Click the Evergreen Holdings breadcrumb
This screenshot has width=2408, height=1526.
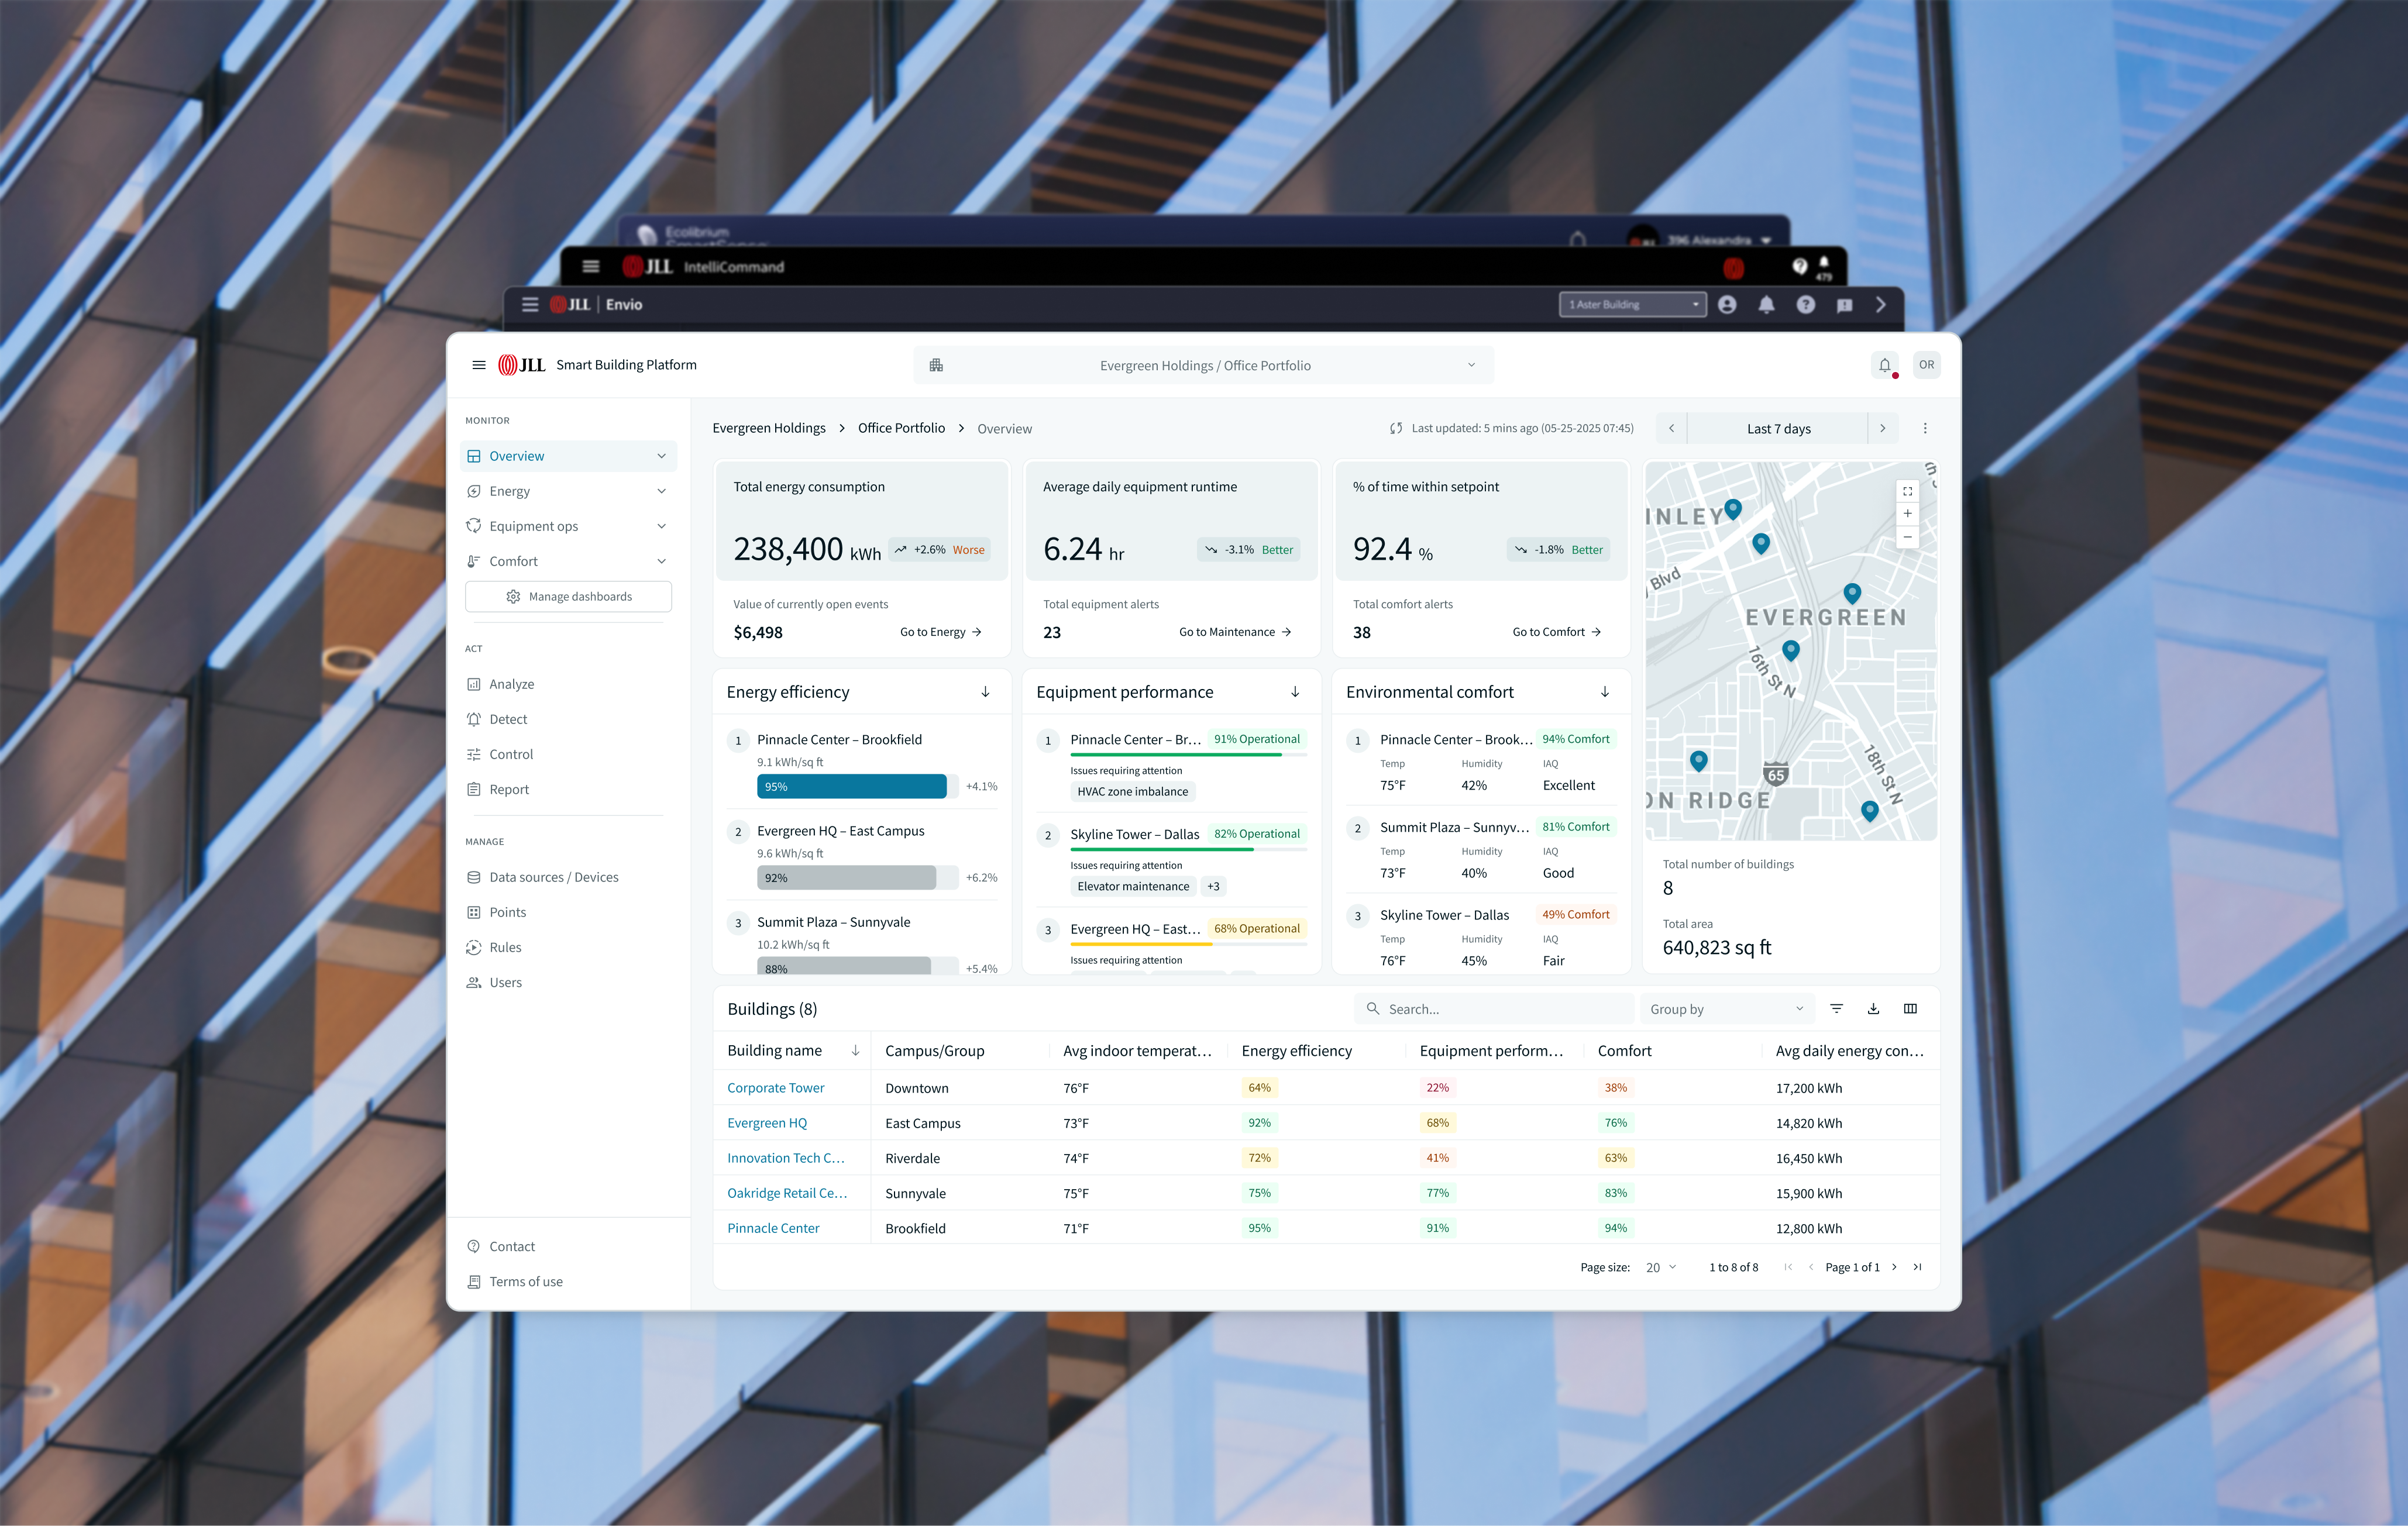coord(769,428)
